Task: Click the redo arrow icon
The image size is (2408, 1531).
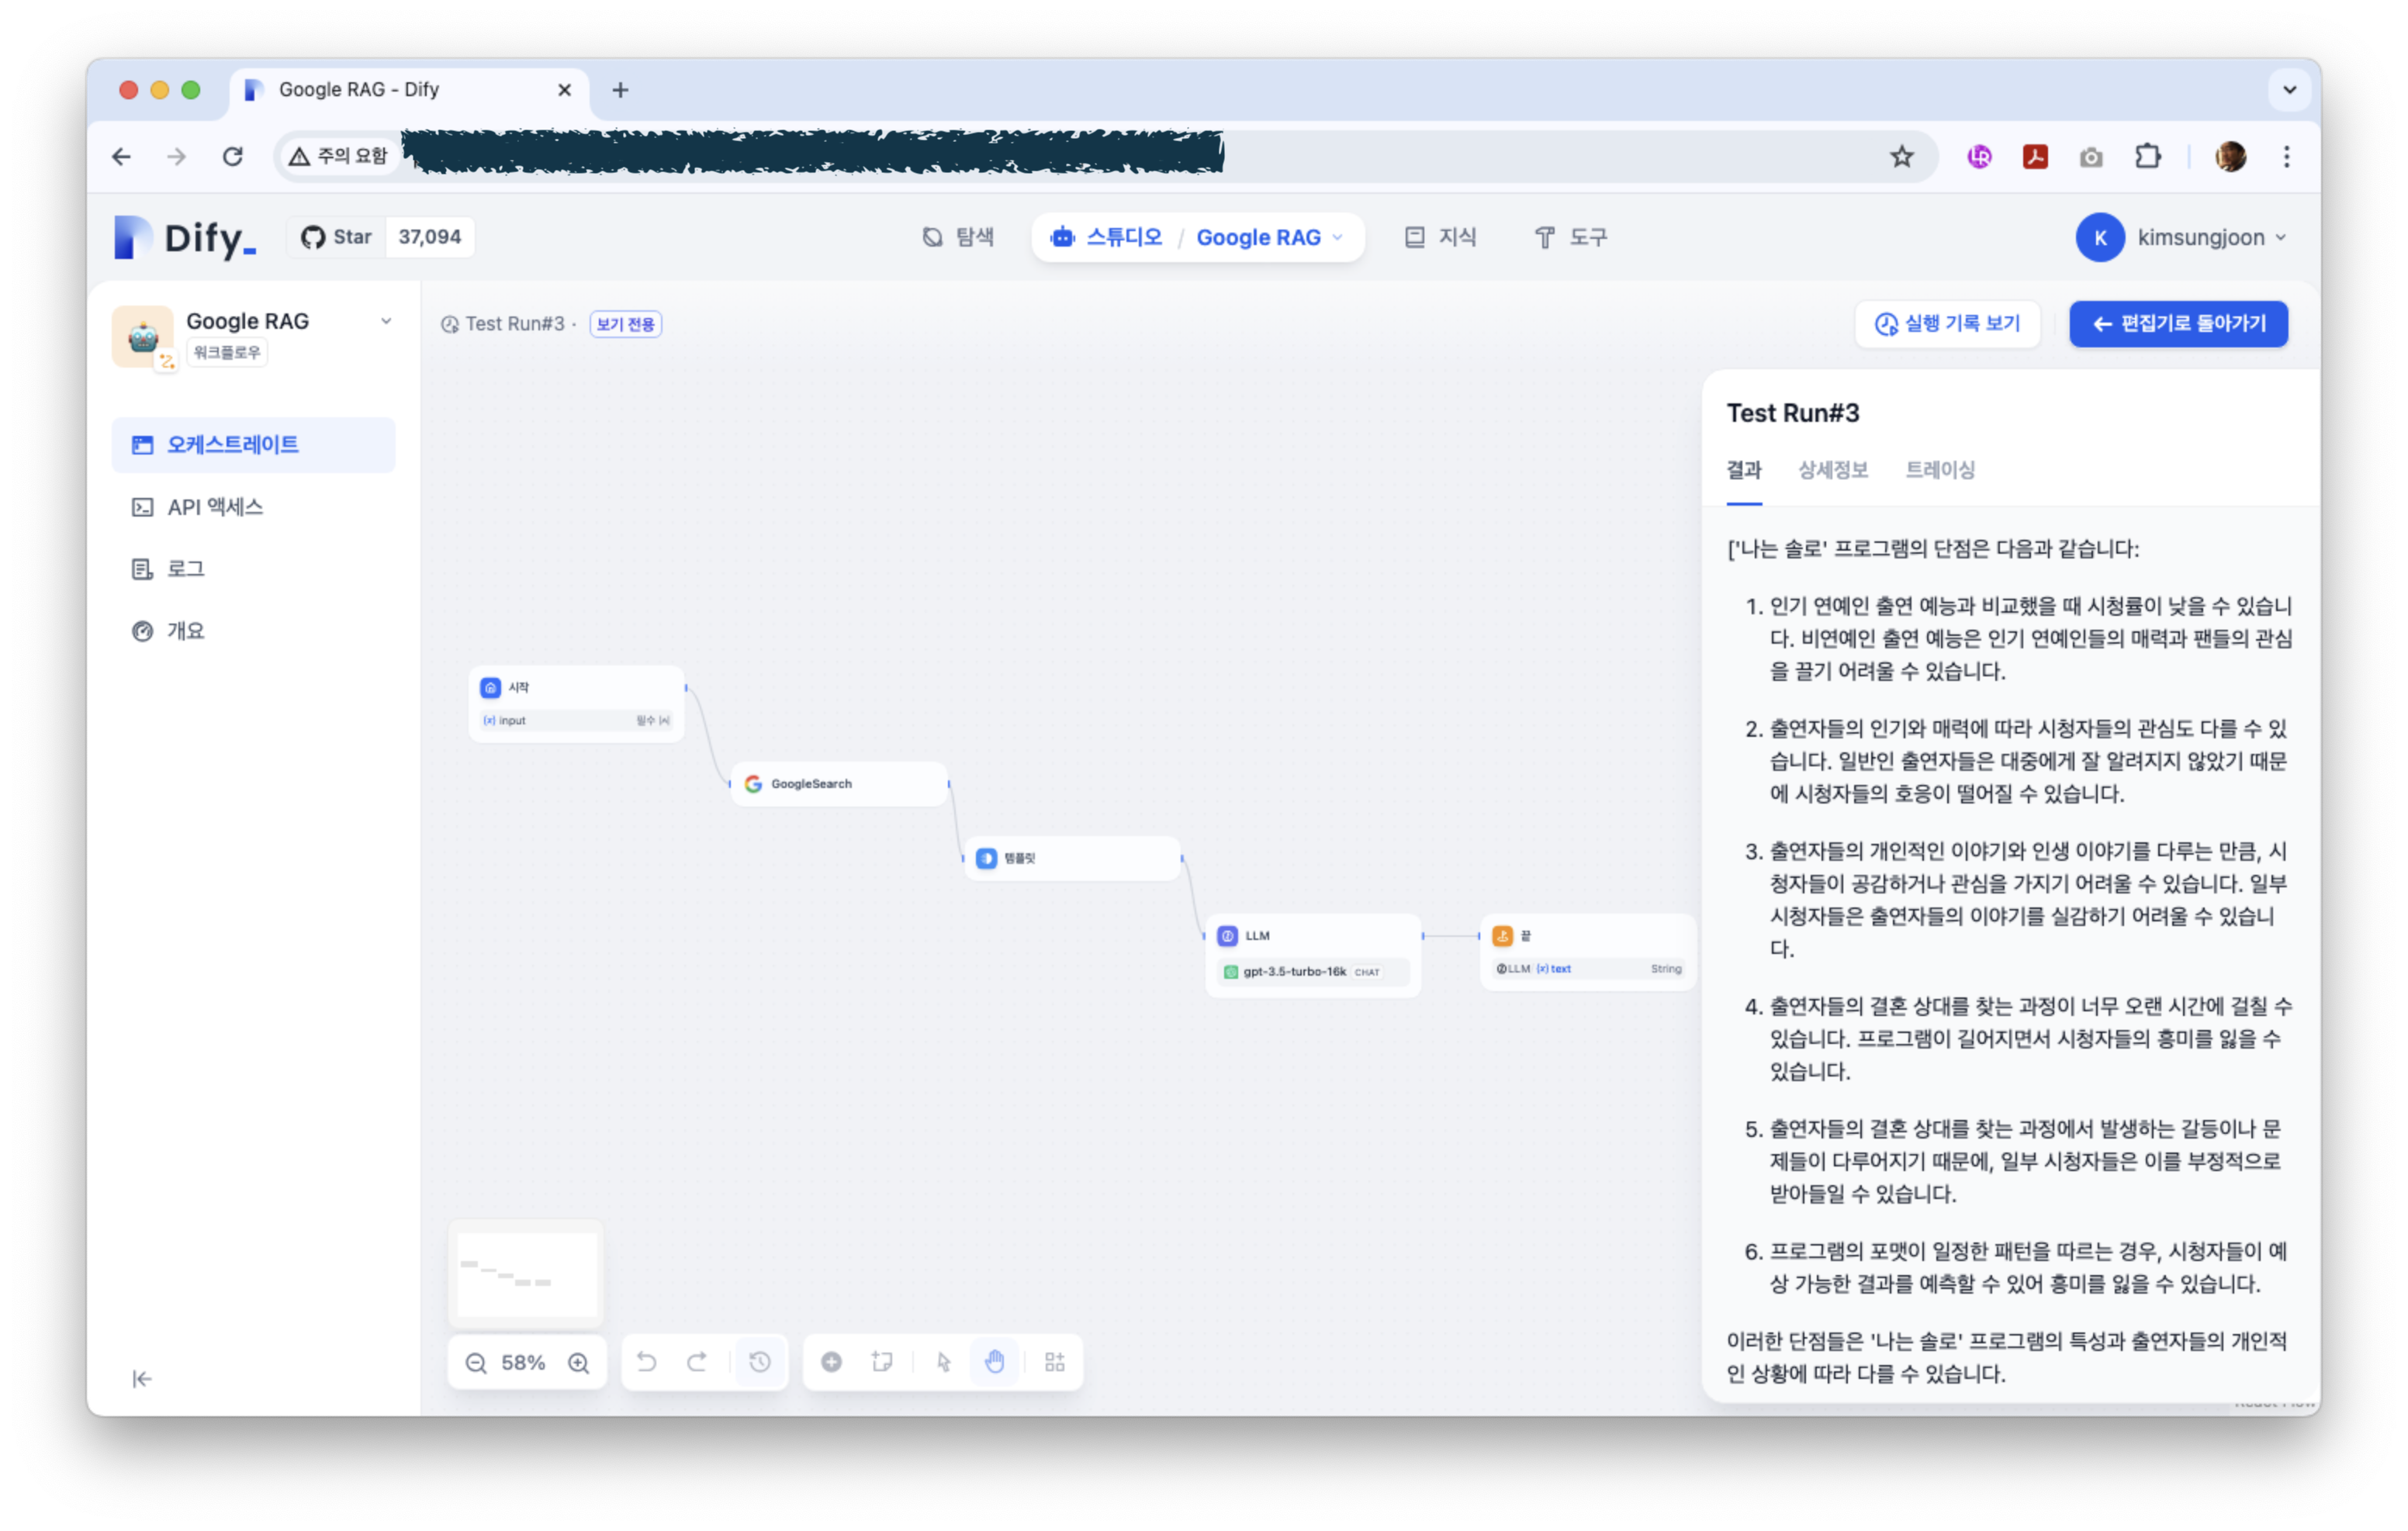Action: tap(697, 1362)
